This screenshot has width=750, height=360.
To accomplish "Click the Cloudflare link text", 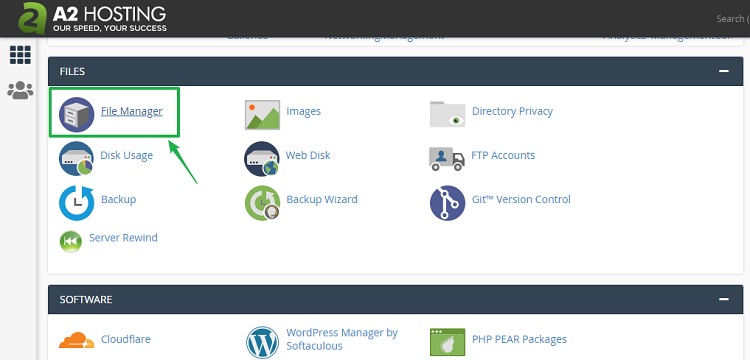I will [126, 339].
